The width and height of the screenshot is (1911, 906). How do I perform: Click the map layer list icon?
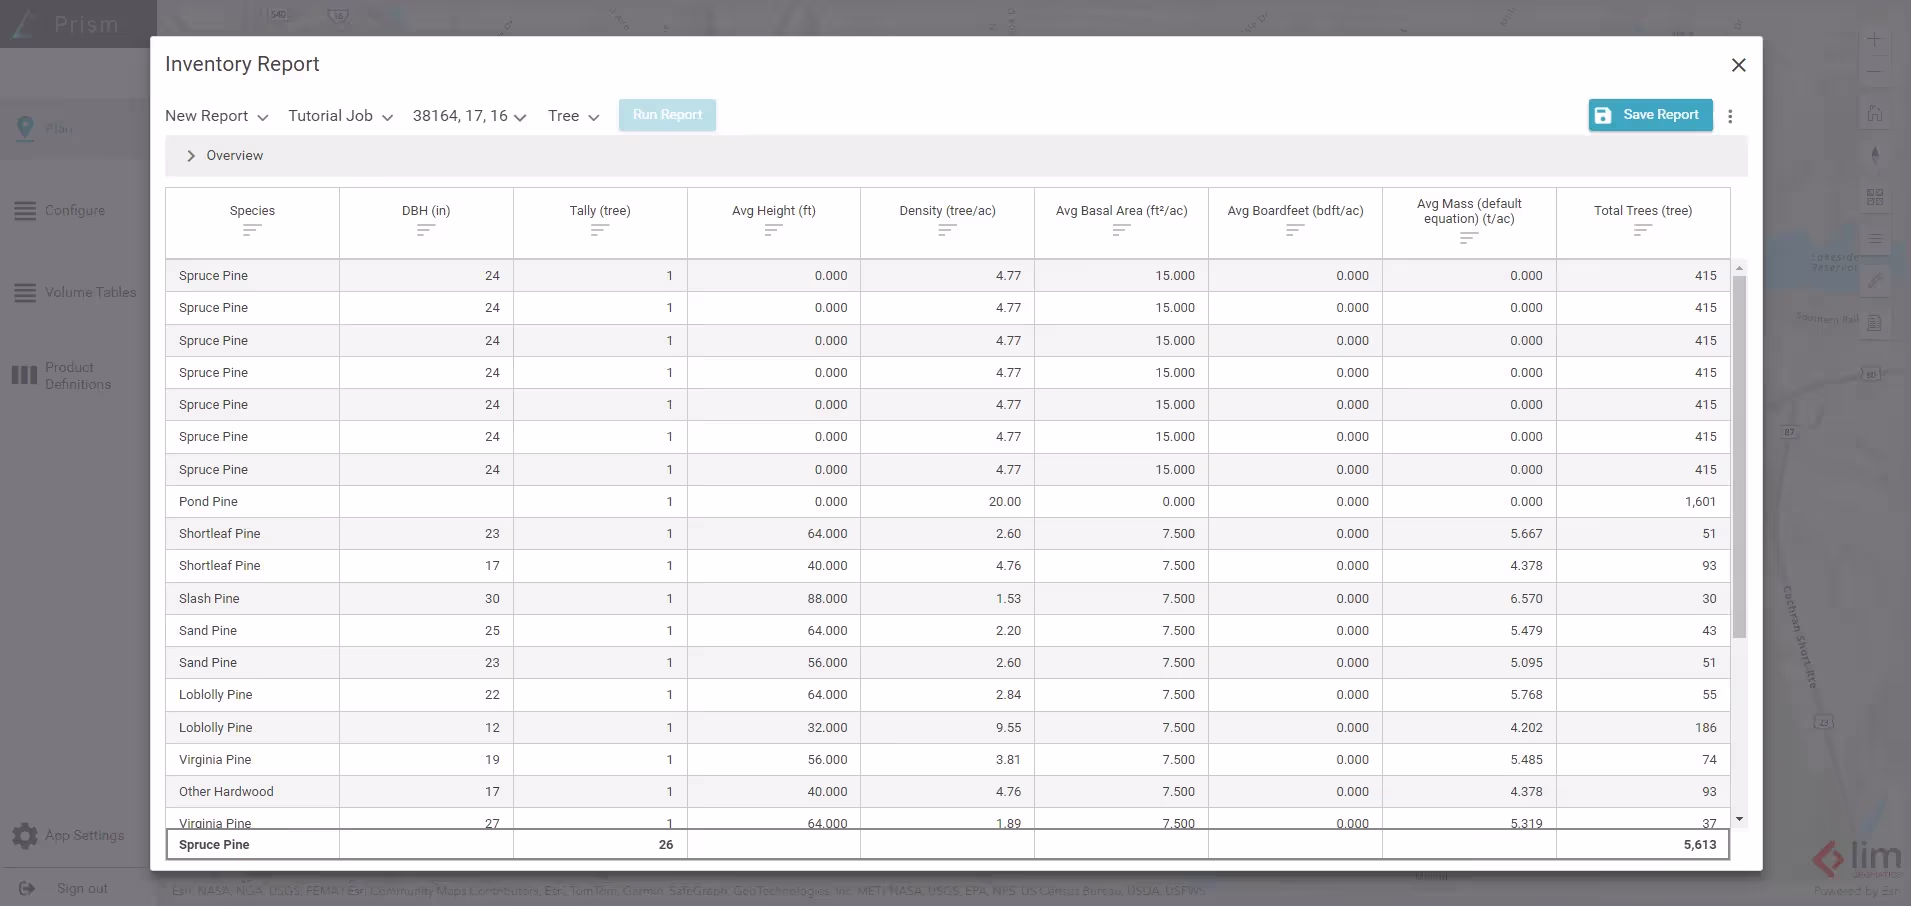[1875, 239]
